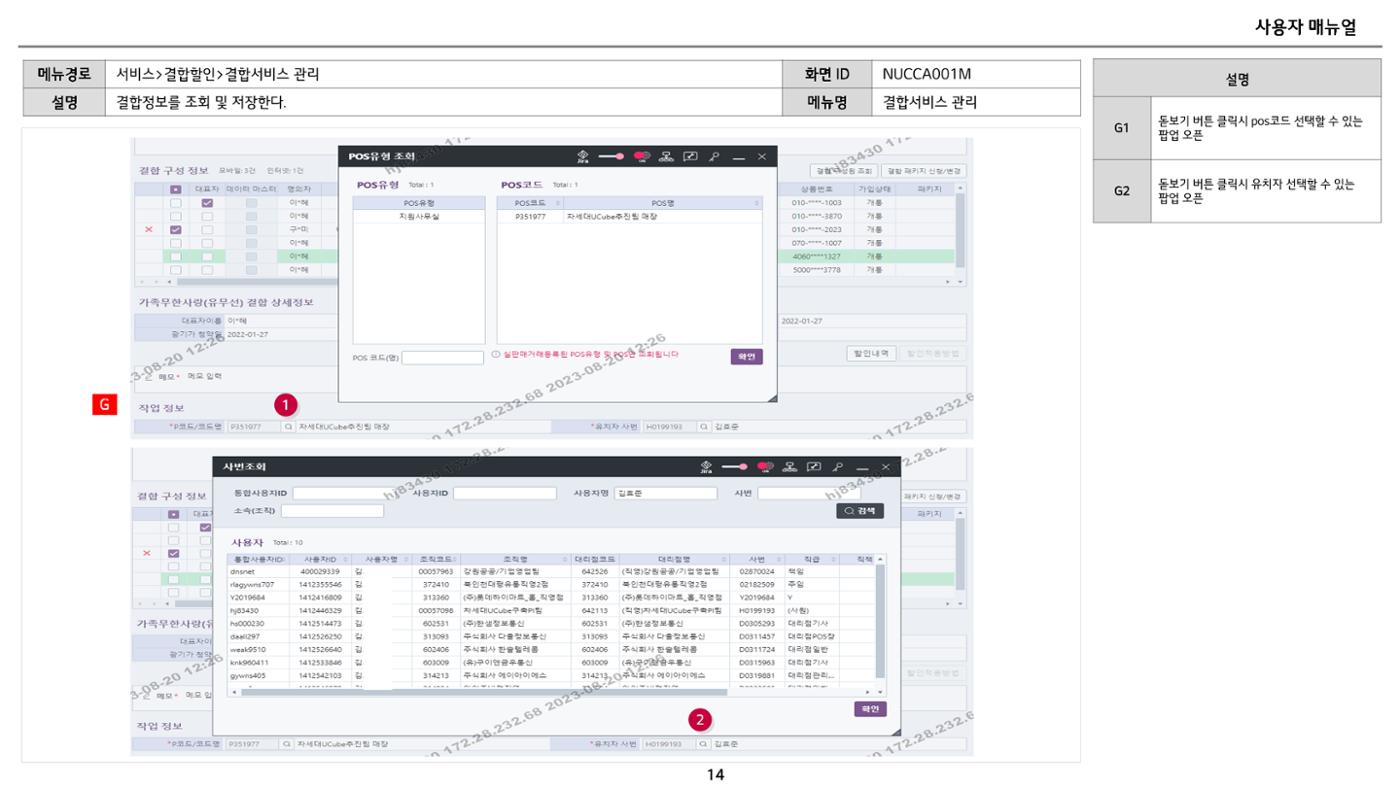Click the 사용자ID input field in 사번조회
The image size is (1400, 788).
505,493
